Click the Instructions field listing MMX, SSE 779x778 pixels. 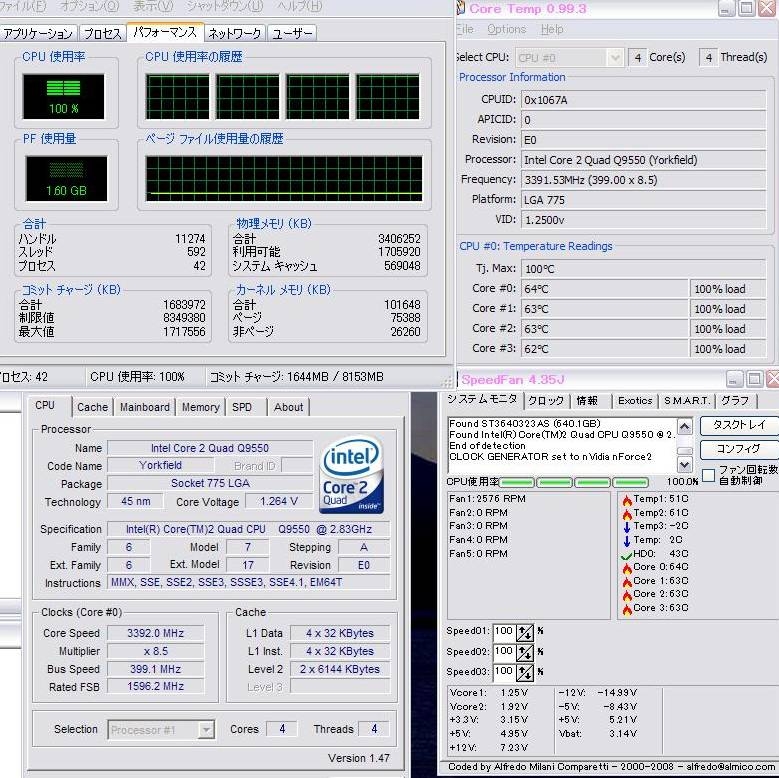249,583
